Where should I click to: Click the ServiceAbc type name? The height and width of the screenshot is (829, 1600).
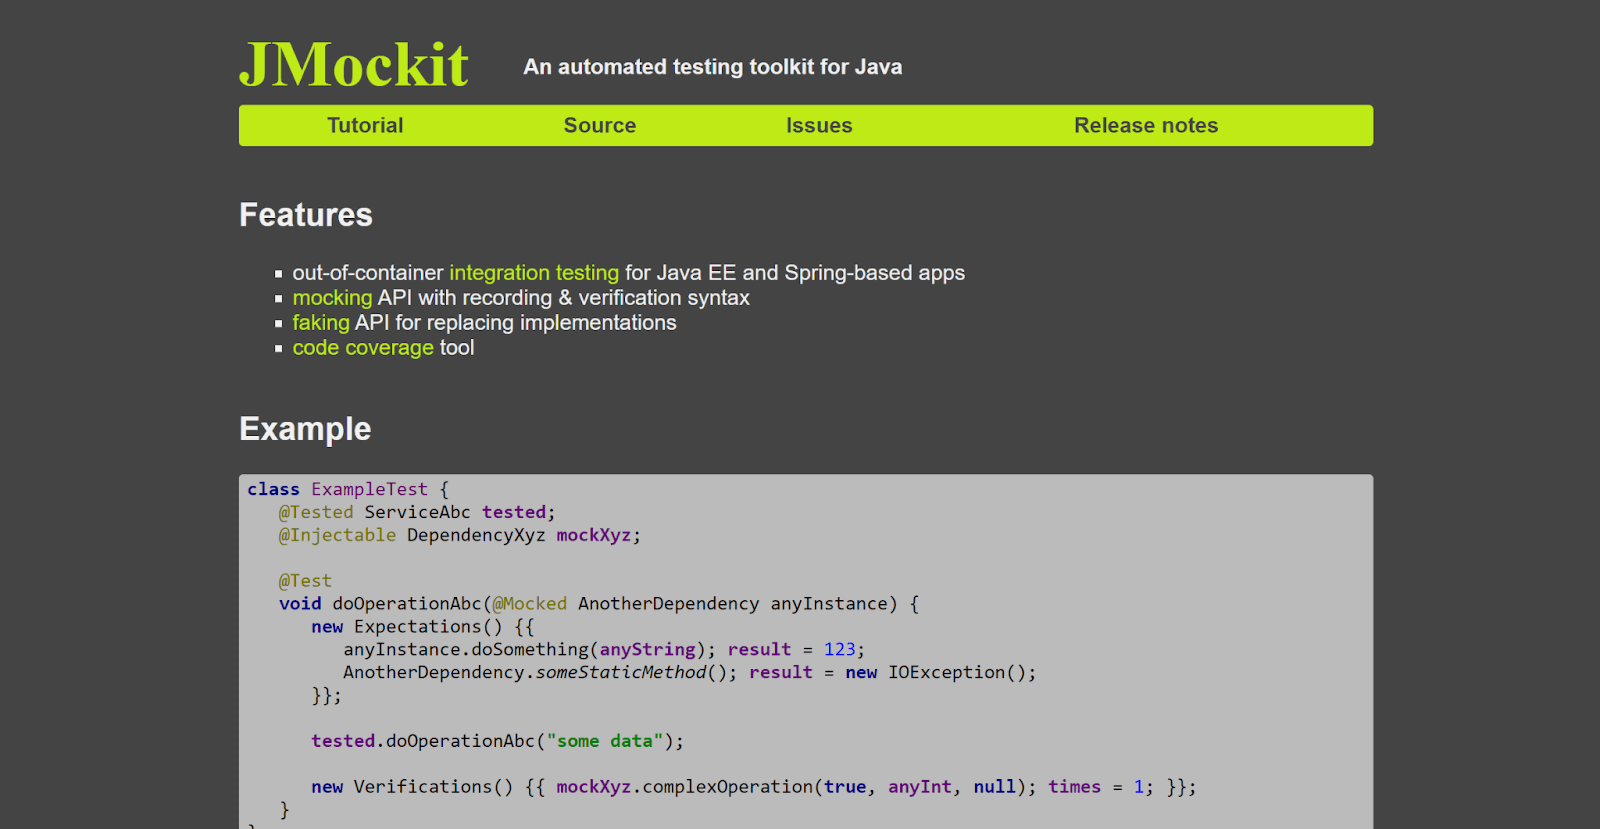coord(417,512)
